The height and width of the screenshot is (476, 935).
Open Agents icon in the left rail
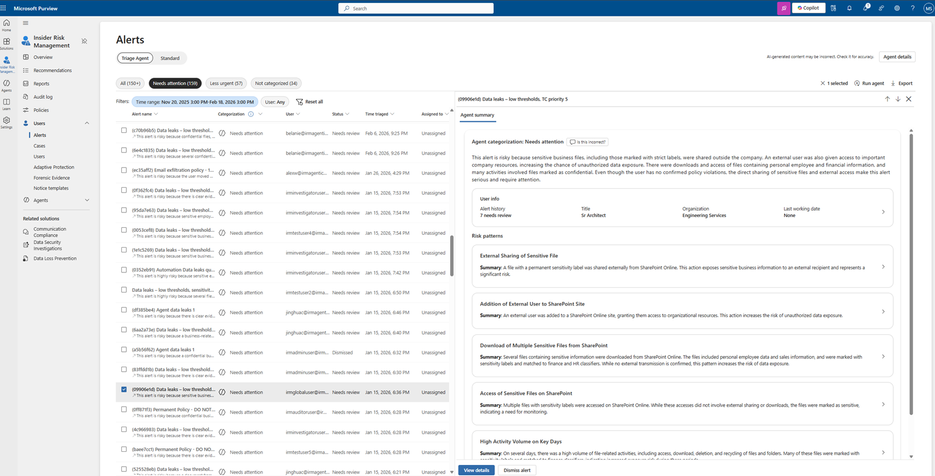[x=7, y=85]
